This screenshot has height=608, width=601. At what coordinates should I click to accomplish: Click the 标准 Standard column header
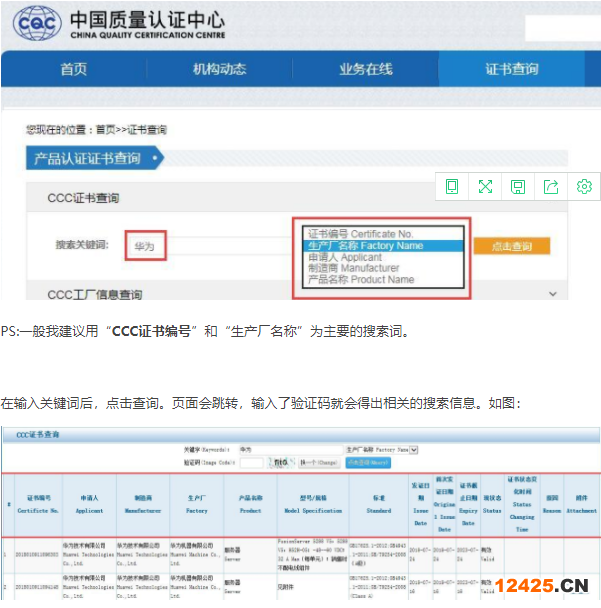[379, 504]
